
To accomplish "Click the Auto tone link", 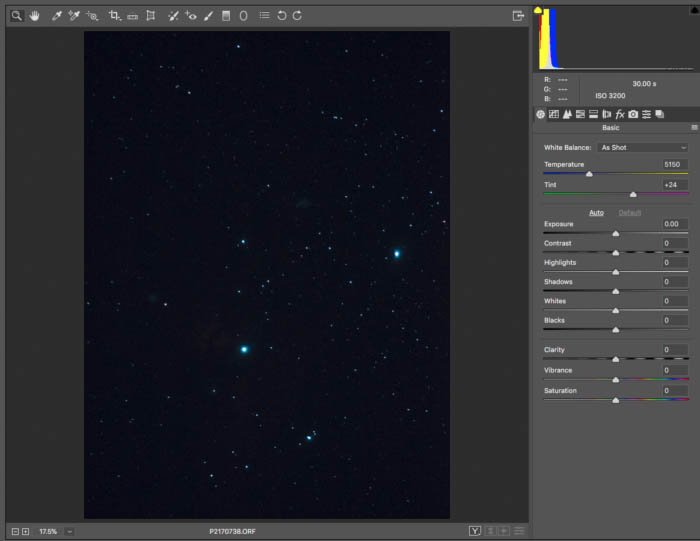I will (596, 212).
